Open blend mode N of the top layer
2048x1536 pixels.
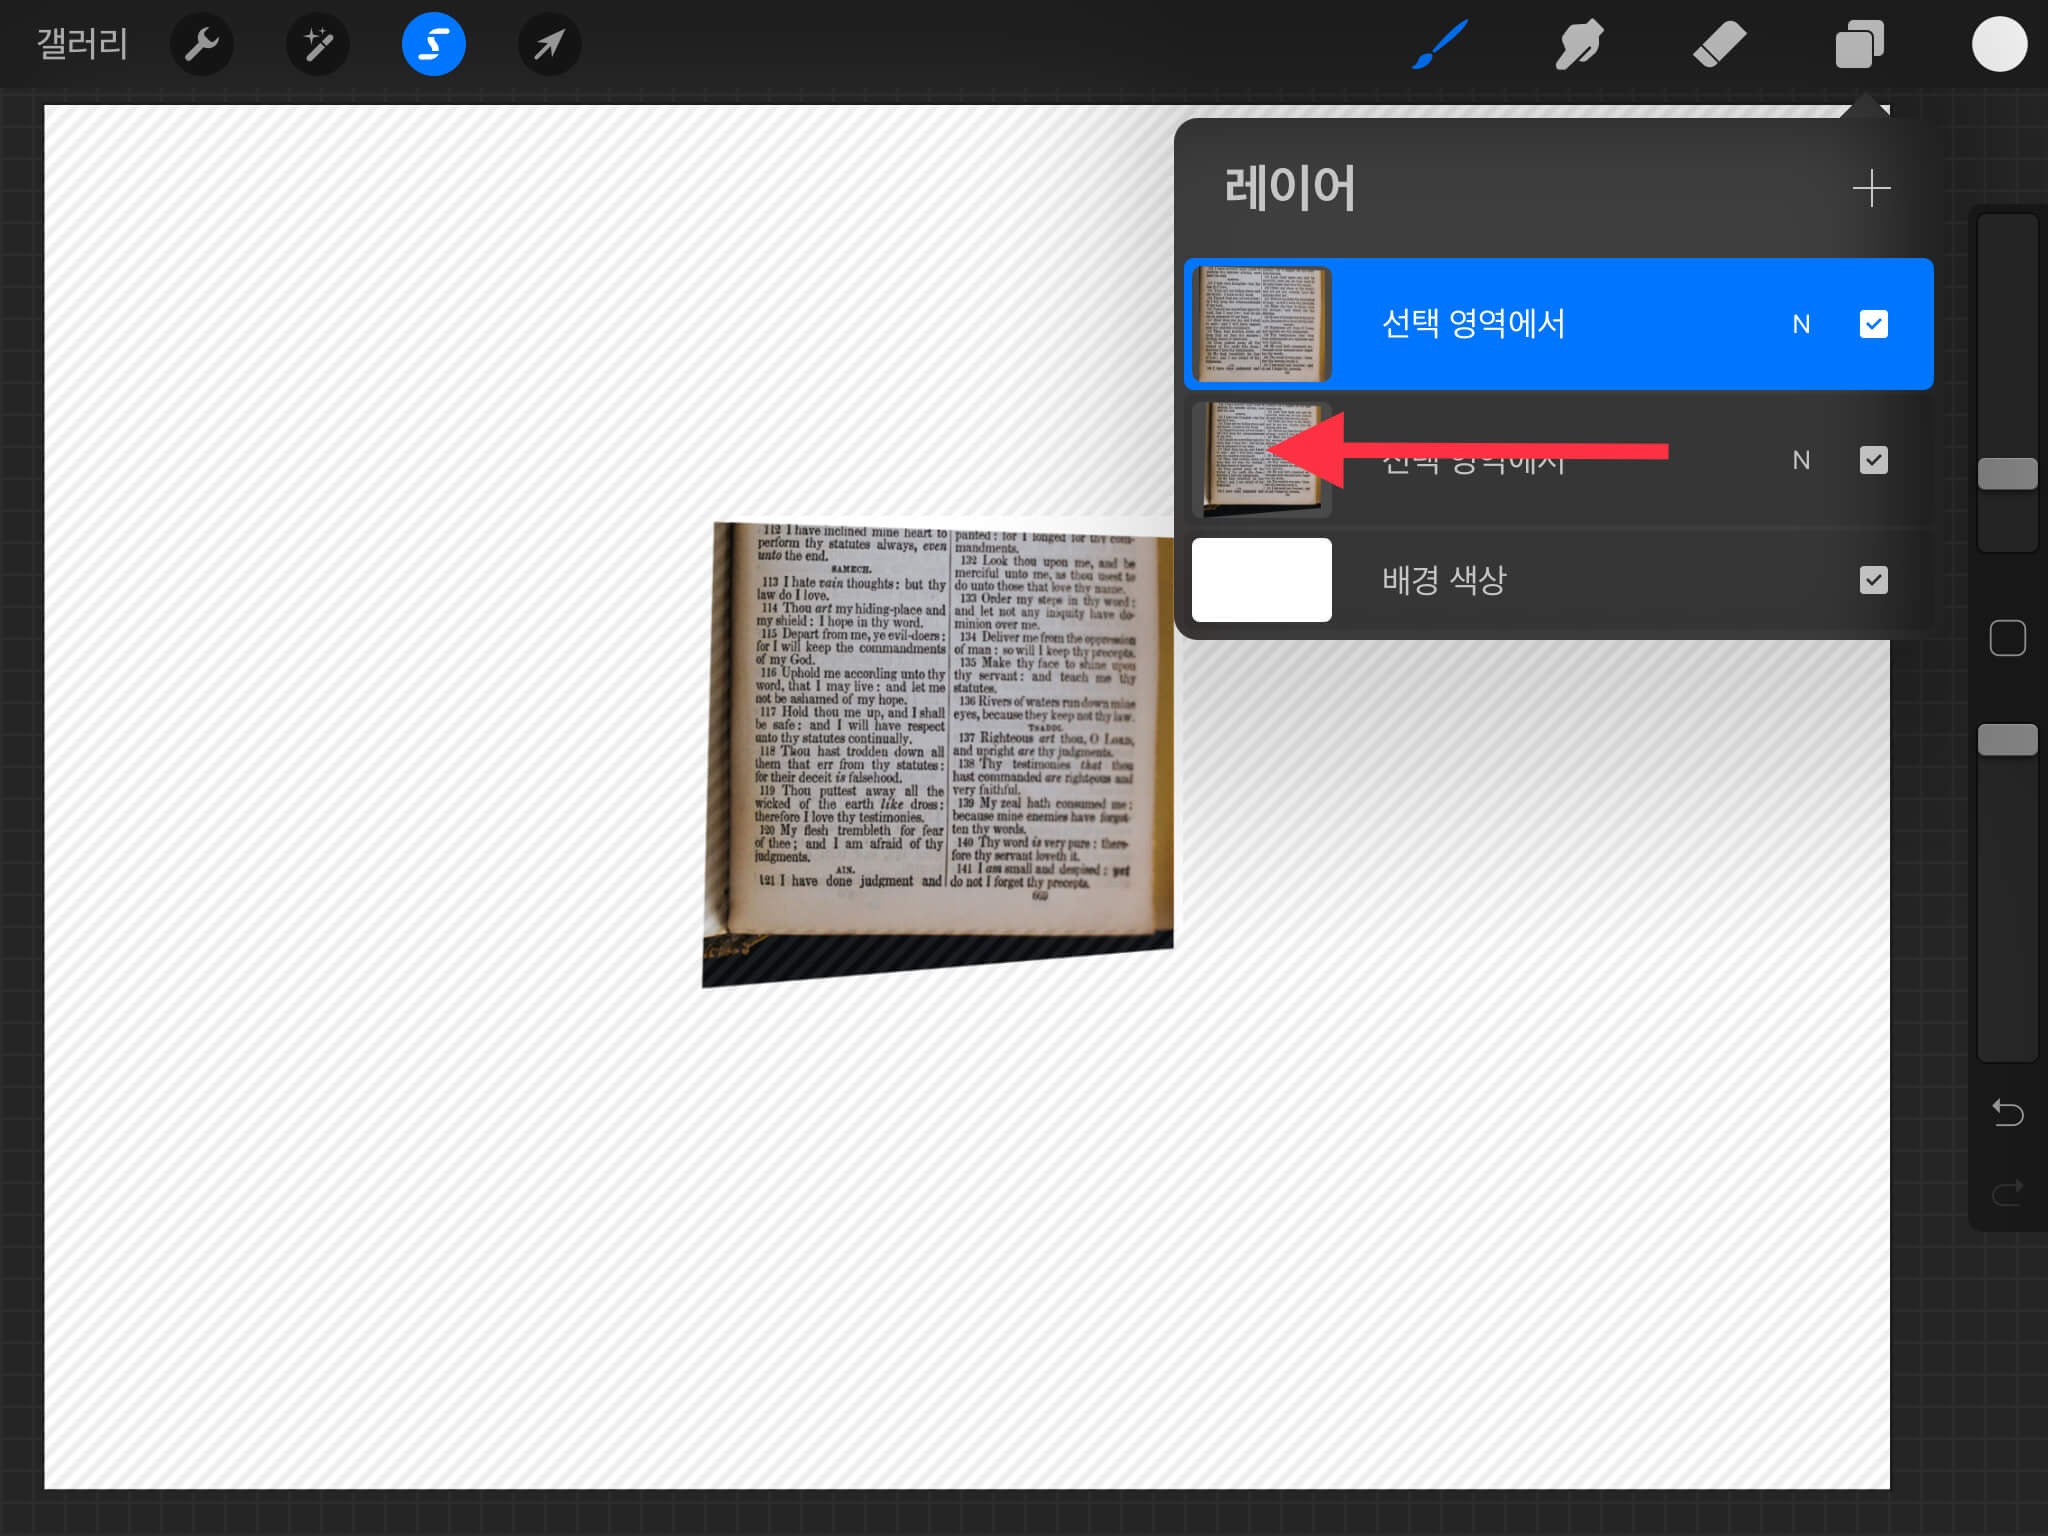coord(1801,324)
